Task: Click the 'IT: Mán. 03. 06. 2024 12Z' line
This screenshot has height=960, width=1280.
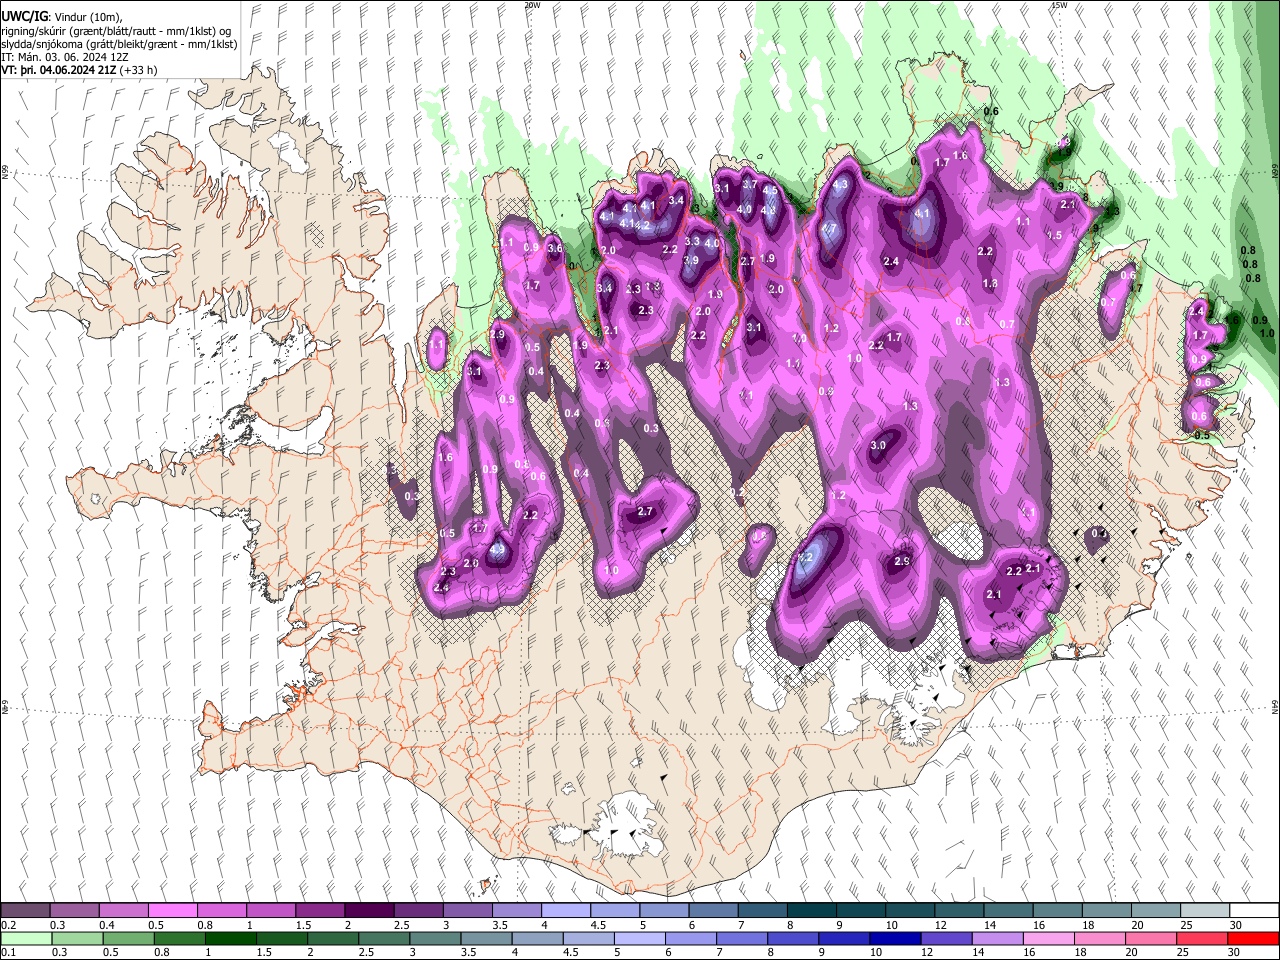Action: (x=65, y=57)
